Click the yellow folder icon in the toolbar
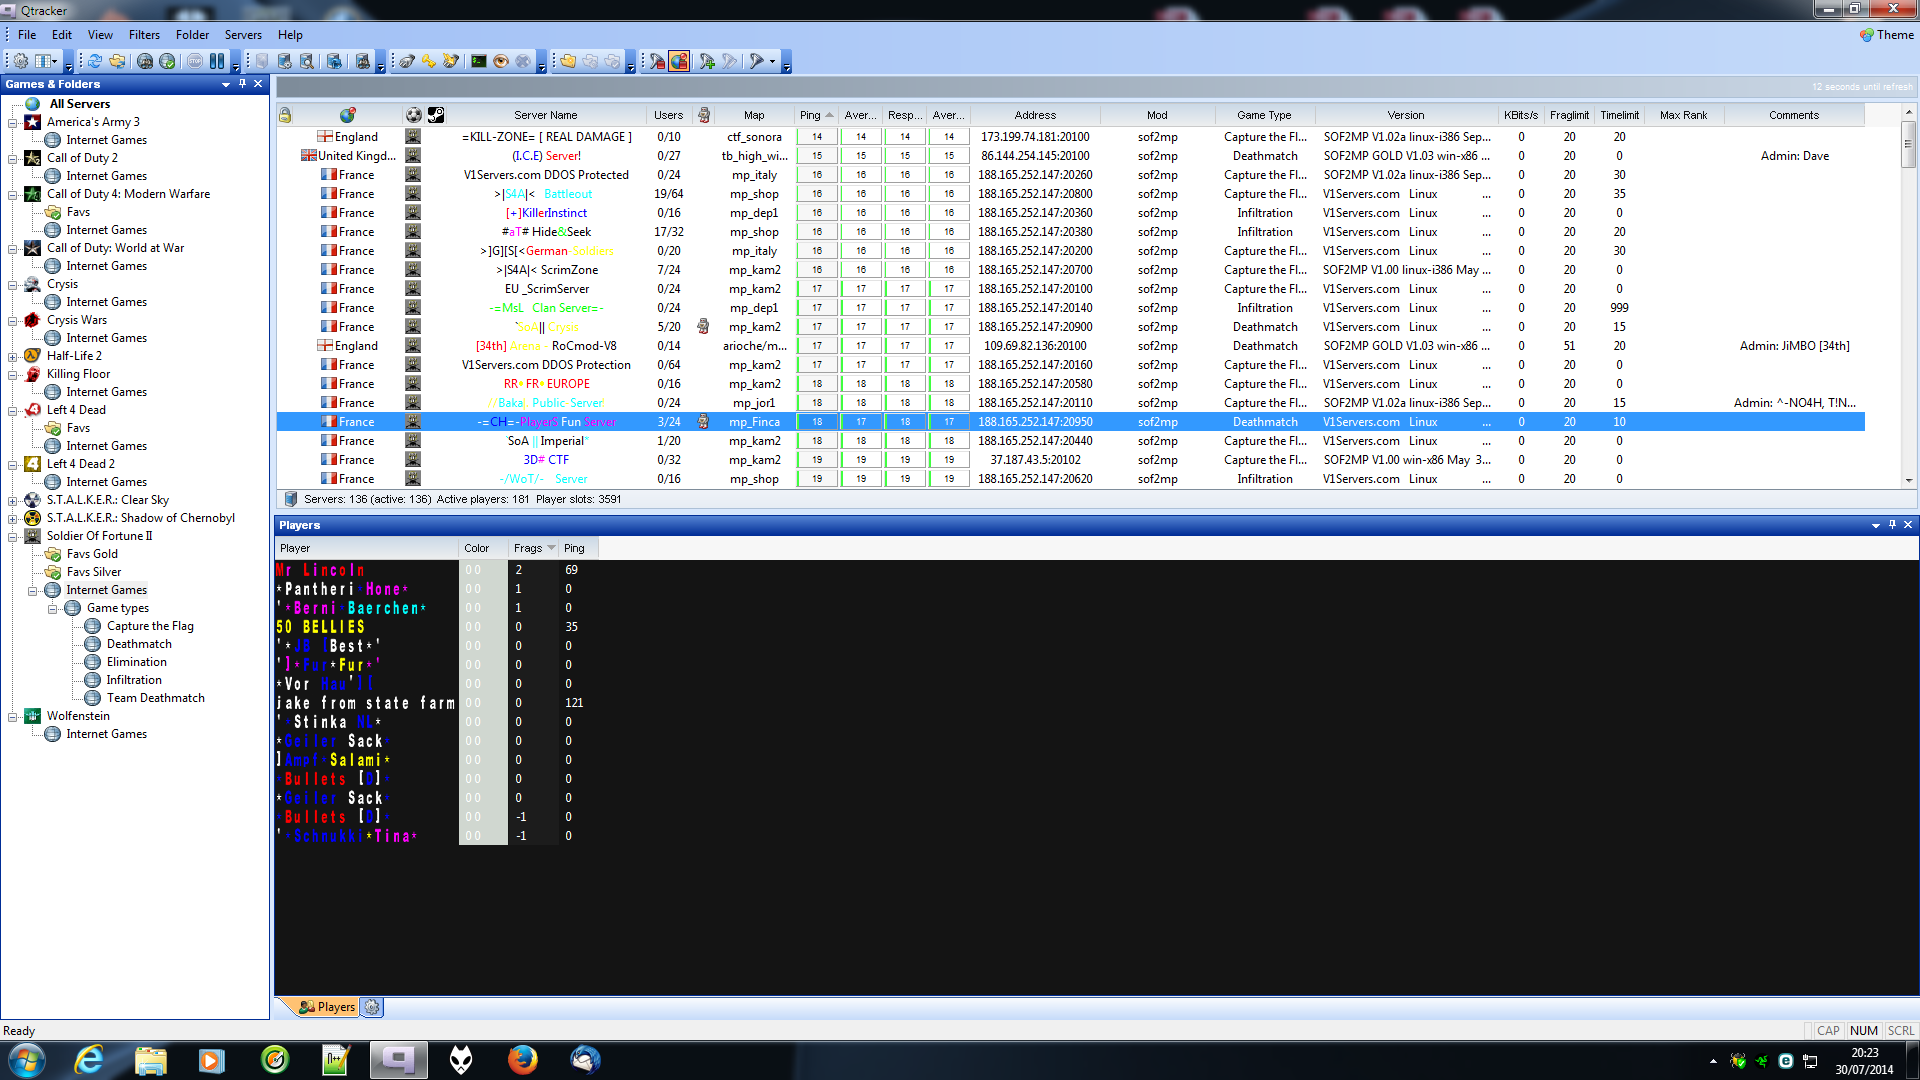Image resolution: width=1920 pixels, height=1080 pixels. click(568, 62)
